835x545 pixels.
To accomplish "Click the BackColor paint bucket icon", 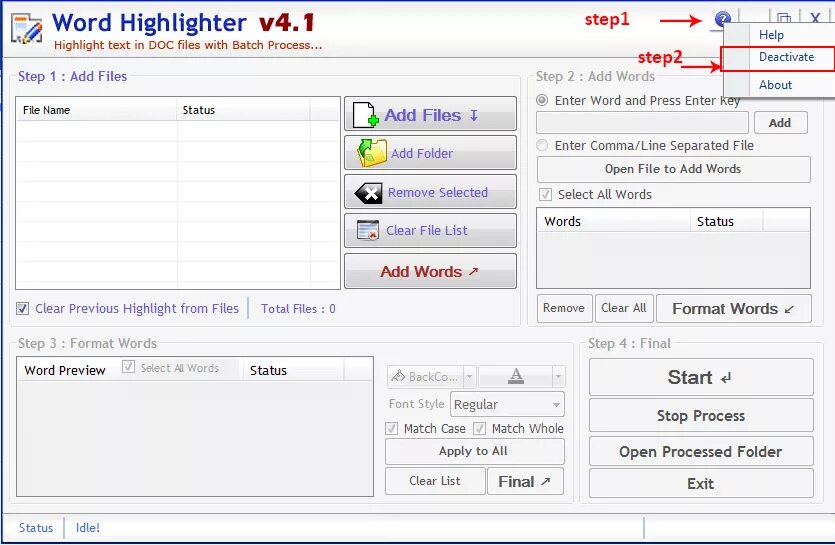I will pos(398,377).
